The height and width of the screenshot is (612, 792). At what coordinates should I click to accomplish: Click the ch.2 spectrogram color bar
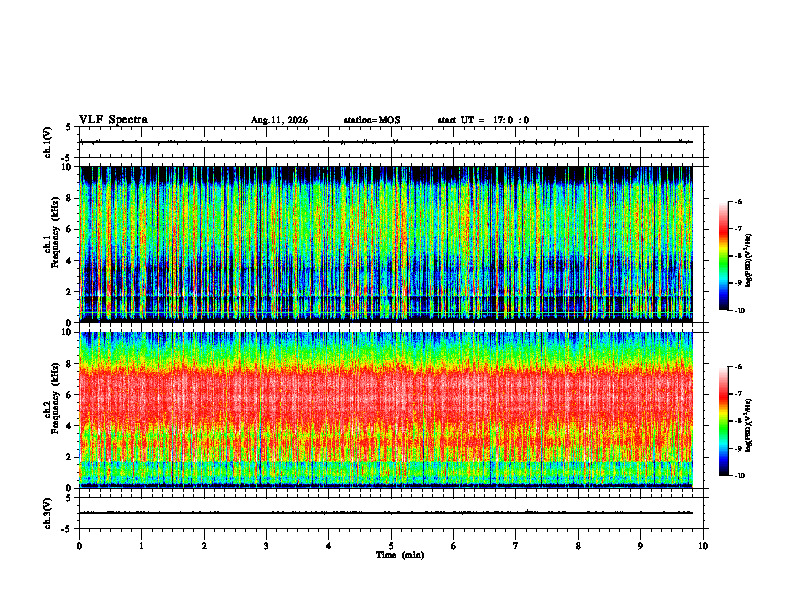point(723,421)
